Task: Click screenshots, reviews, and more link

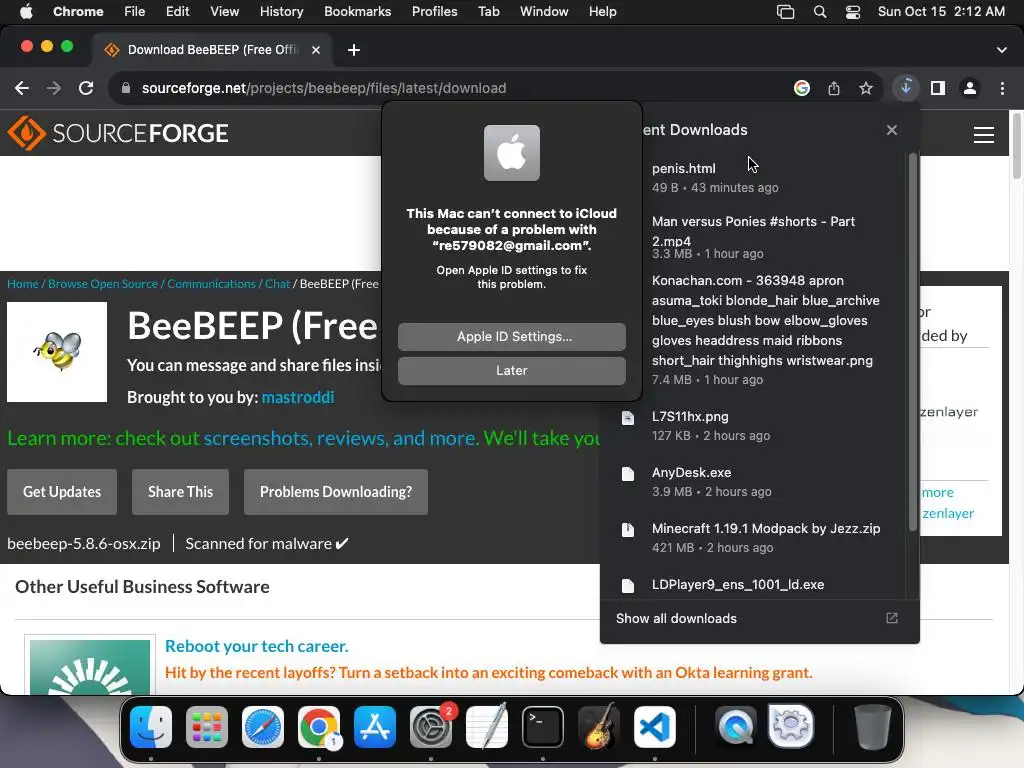Action: coord(340,438)
